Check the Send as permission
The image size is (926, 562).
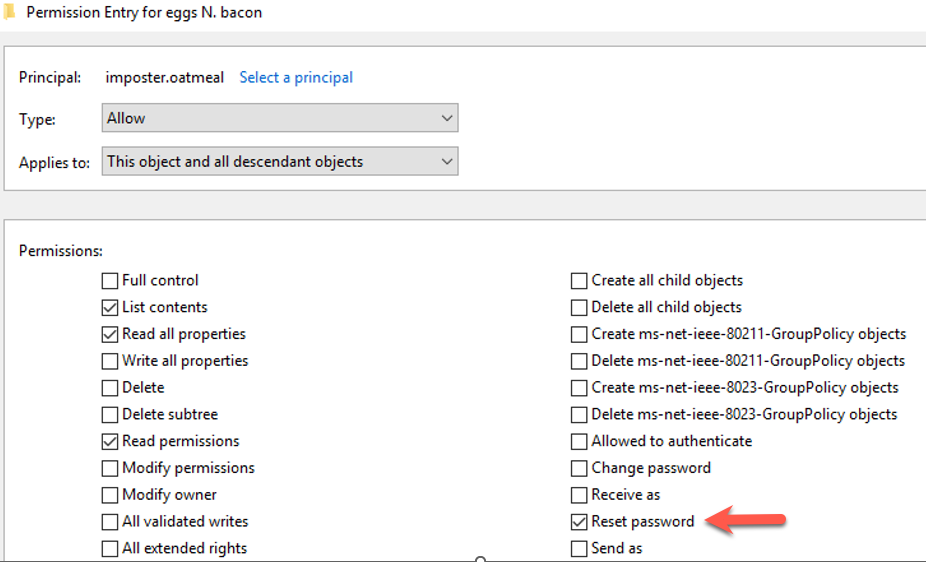point(579,548)
